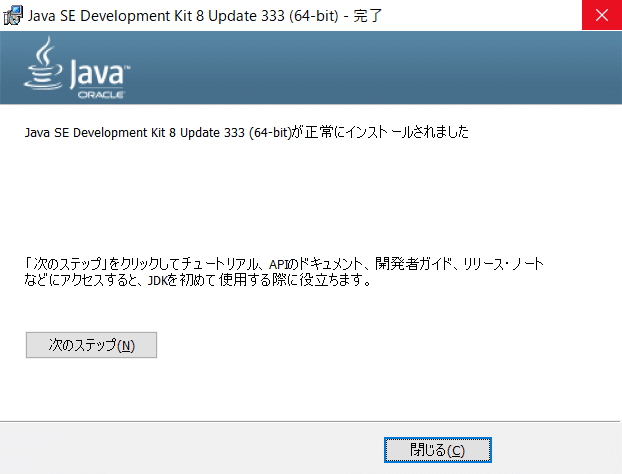Click the text line mentioning JDKを初めて使用する際
The height and width of the screenshot is (474, 622).
pyautogui.click(x=198, y=280)
